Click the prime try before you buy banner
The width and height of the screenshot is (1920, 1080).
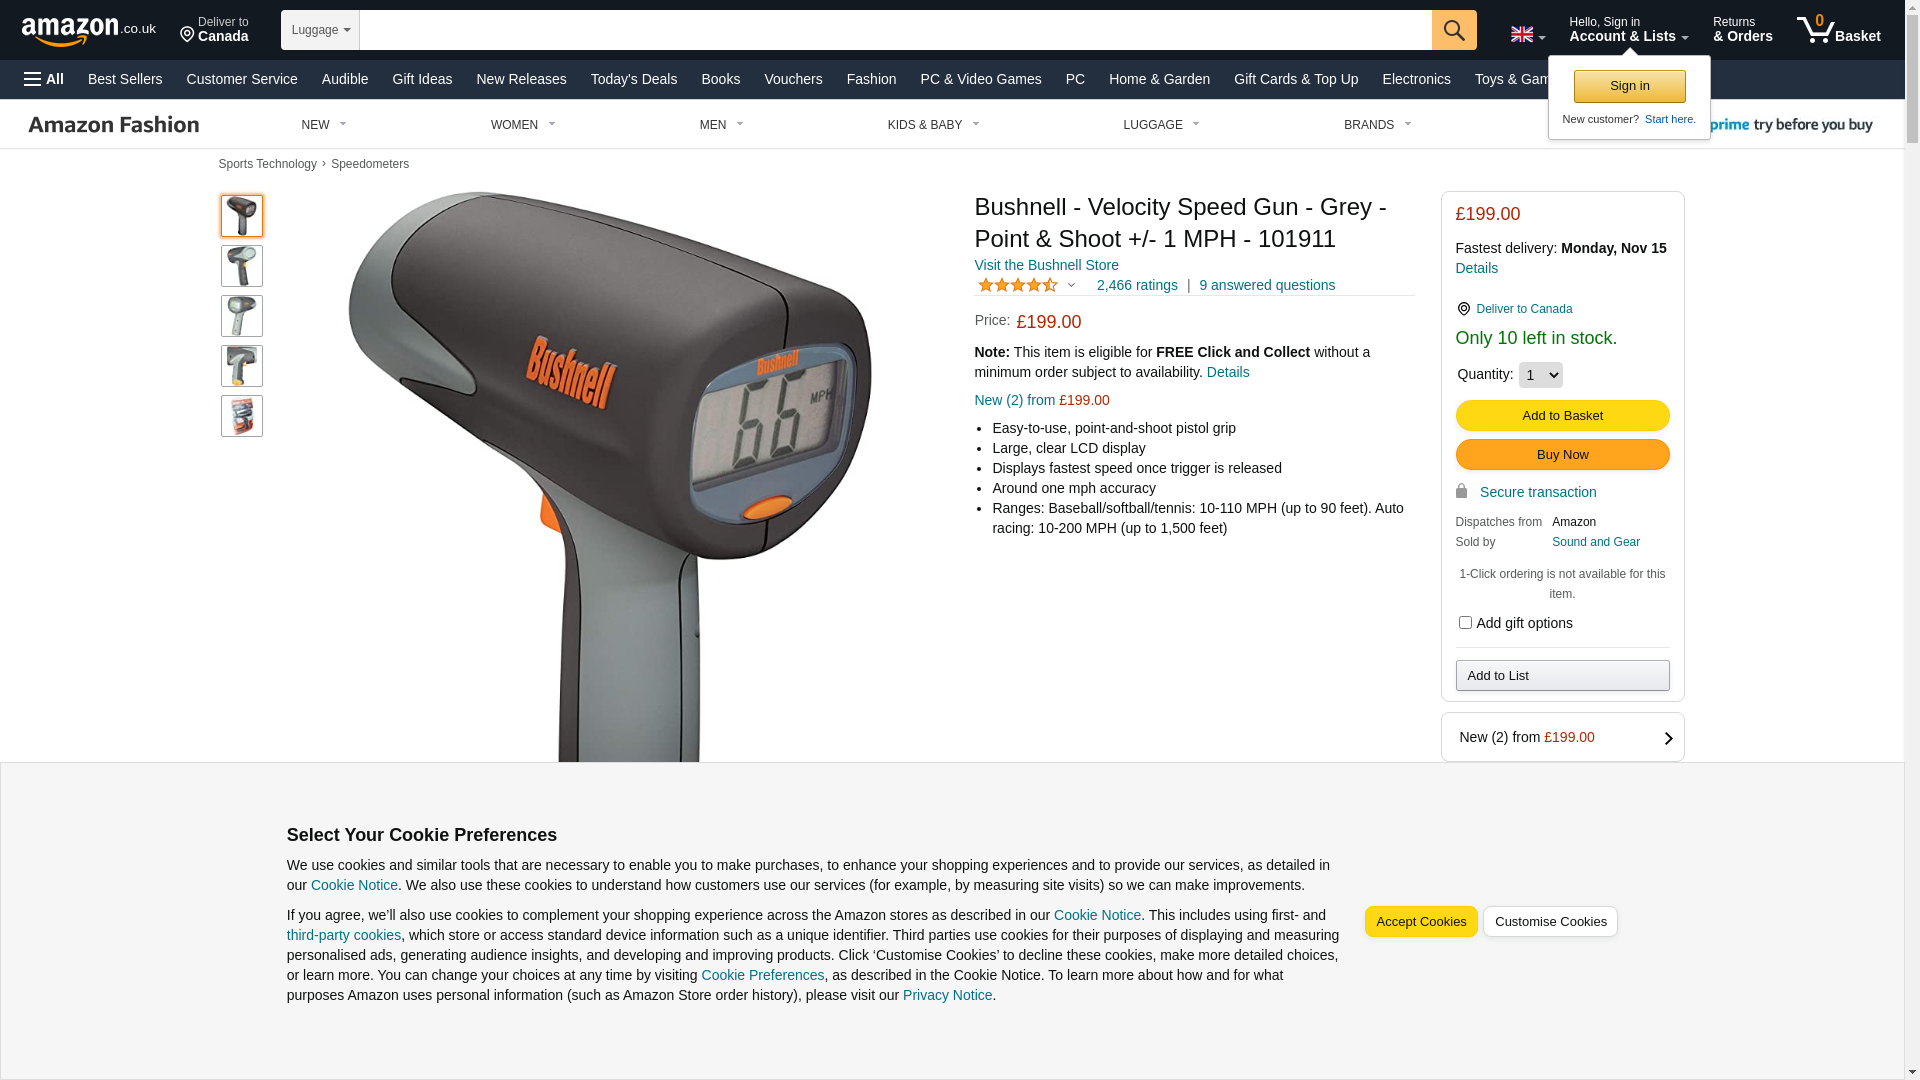coord(1788,125)
